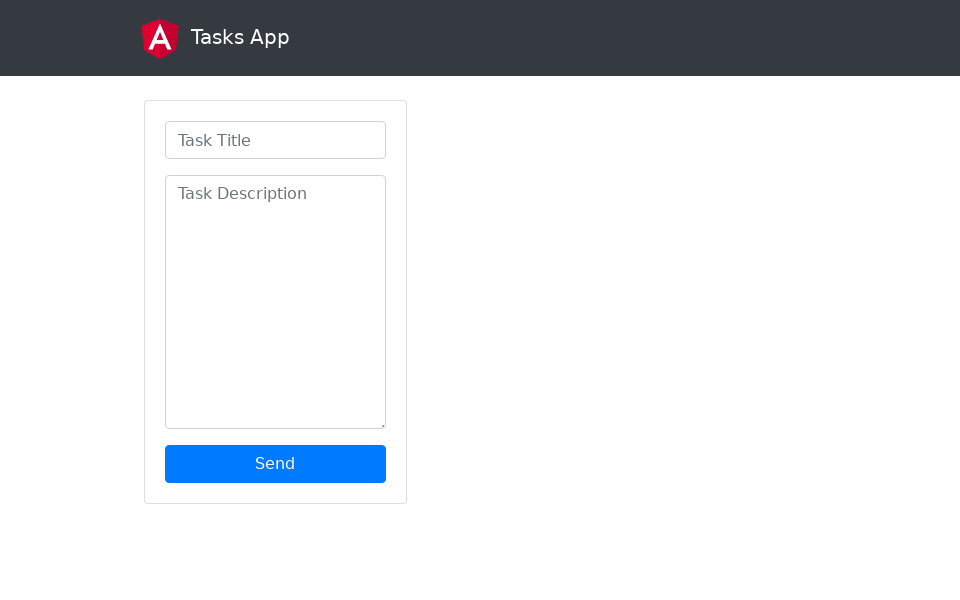This screenshot has height=600, width=960.
Task: Click the Send label text on the button
Action: click(x=275, y=464)
